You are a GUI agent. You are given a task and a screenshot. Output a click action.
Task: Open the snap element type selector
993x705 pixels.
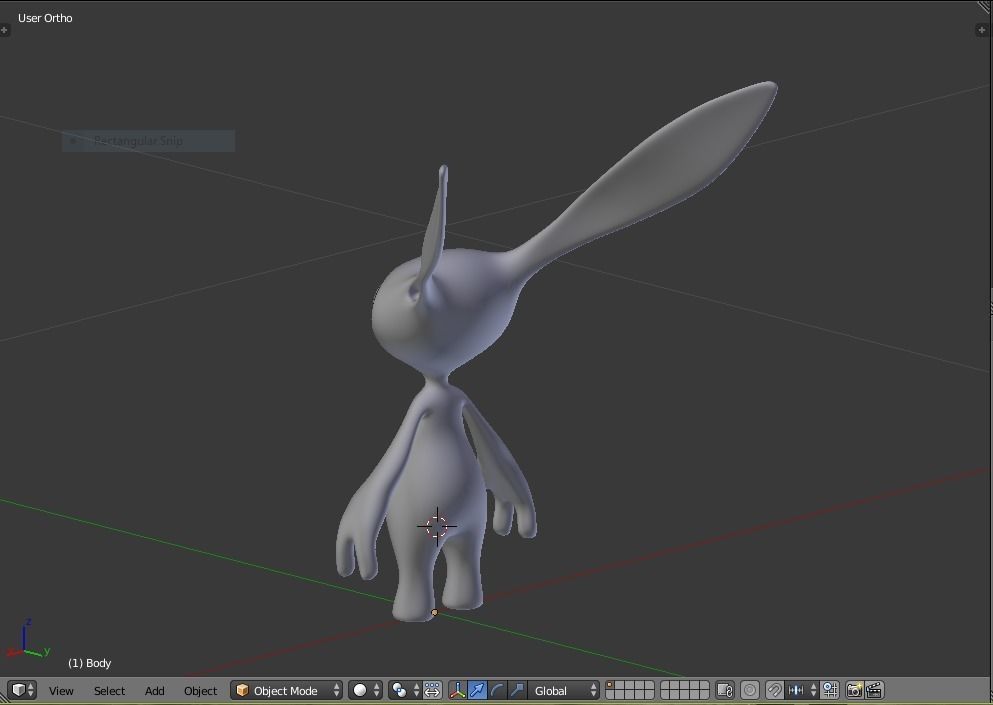click(x=801, y=690)
